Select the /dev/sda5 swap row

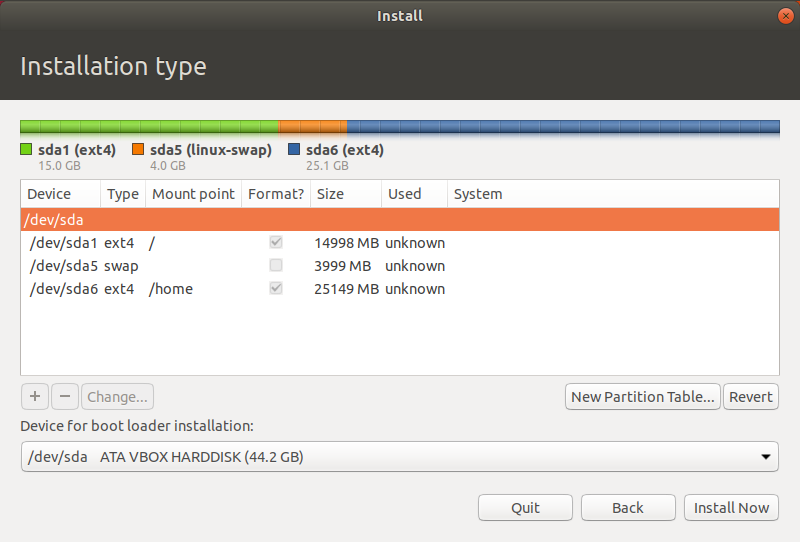[x=400, y=265]
